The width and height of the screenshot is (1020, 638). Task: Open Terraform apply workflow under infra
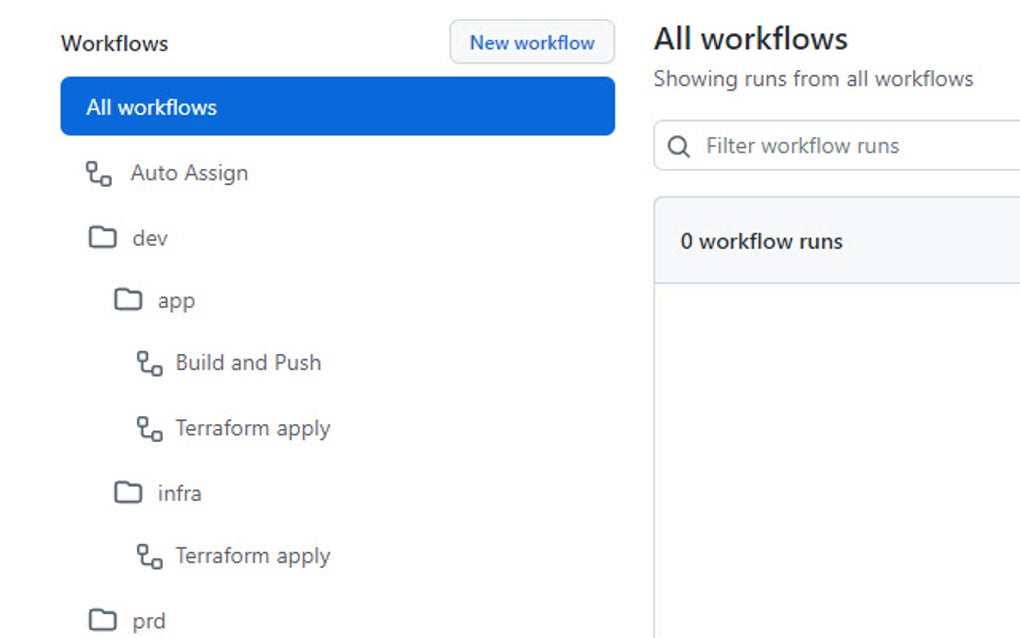(x=254, y=556)
